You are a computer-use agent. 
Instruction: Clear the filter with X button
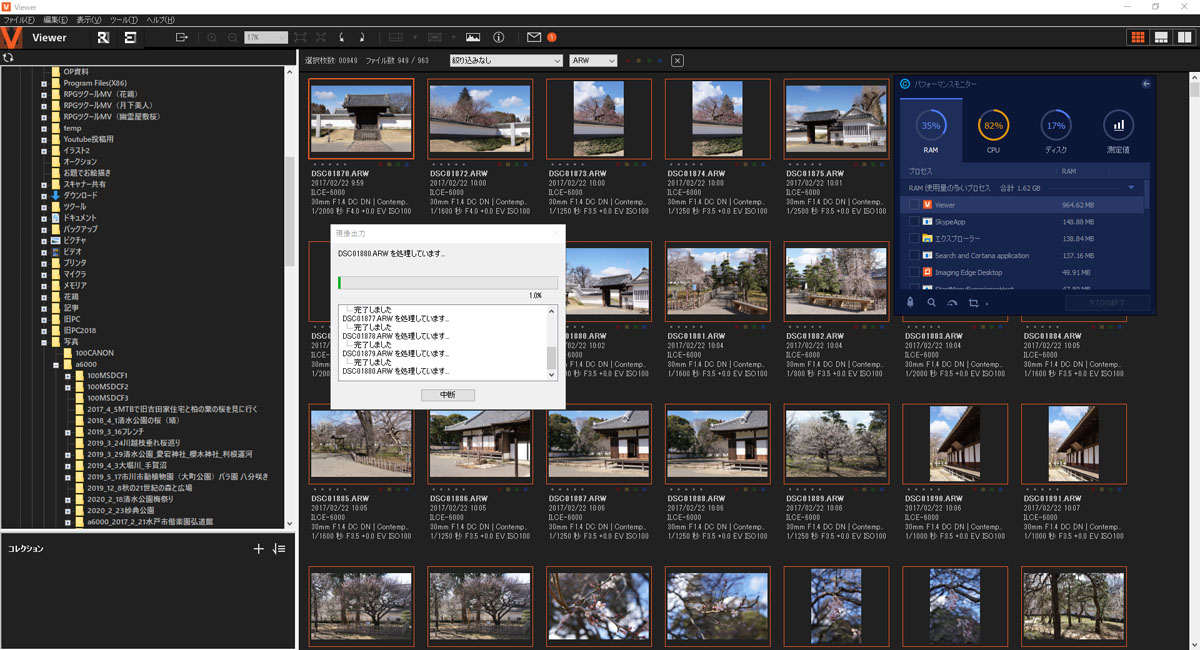[x=677, y=61]
